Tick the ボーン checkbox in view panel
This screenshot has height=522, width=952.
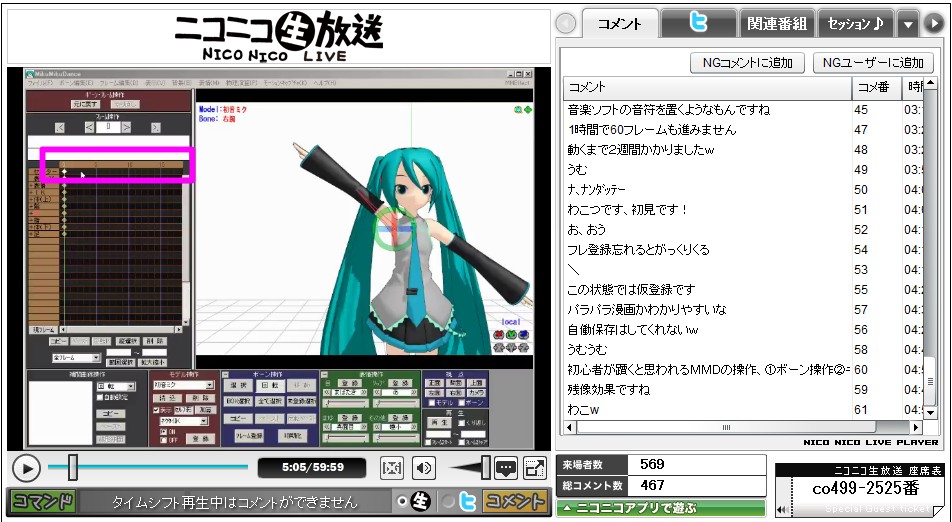tap(461, 403)
